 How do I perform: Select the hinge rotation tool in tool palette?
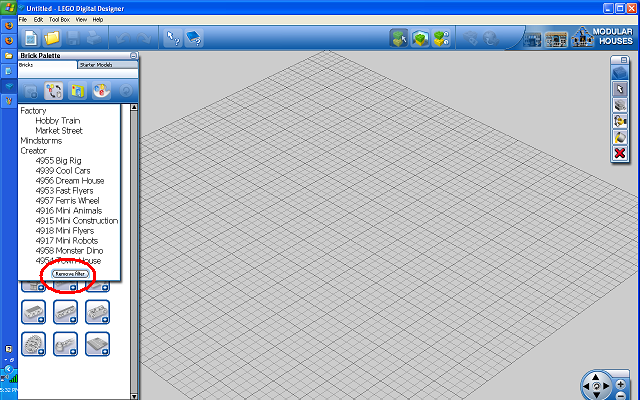[x=620, y=121]
